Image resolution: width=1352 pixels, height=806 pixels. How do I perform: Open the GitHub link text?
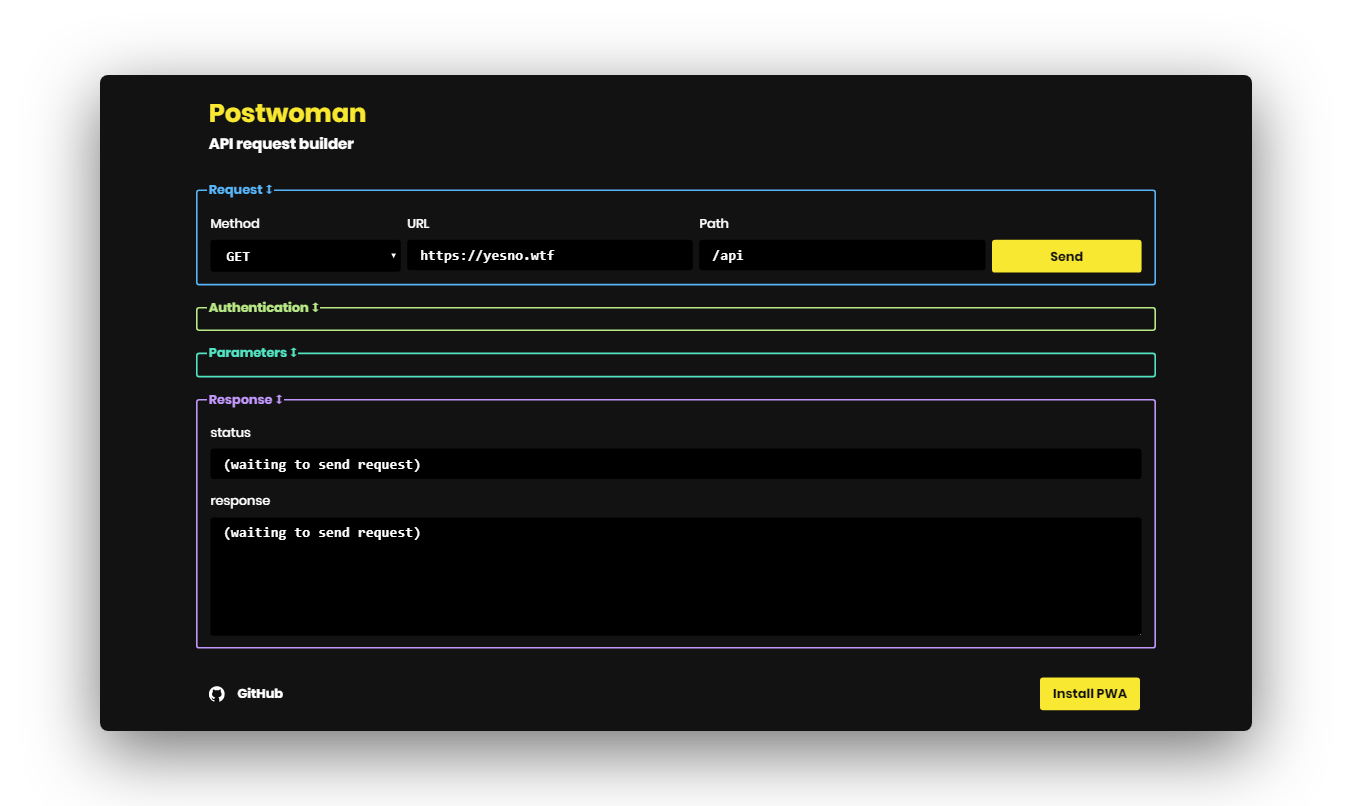tap(260, 694)
